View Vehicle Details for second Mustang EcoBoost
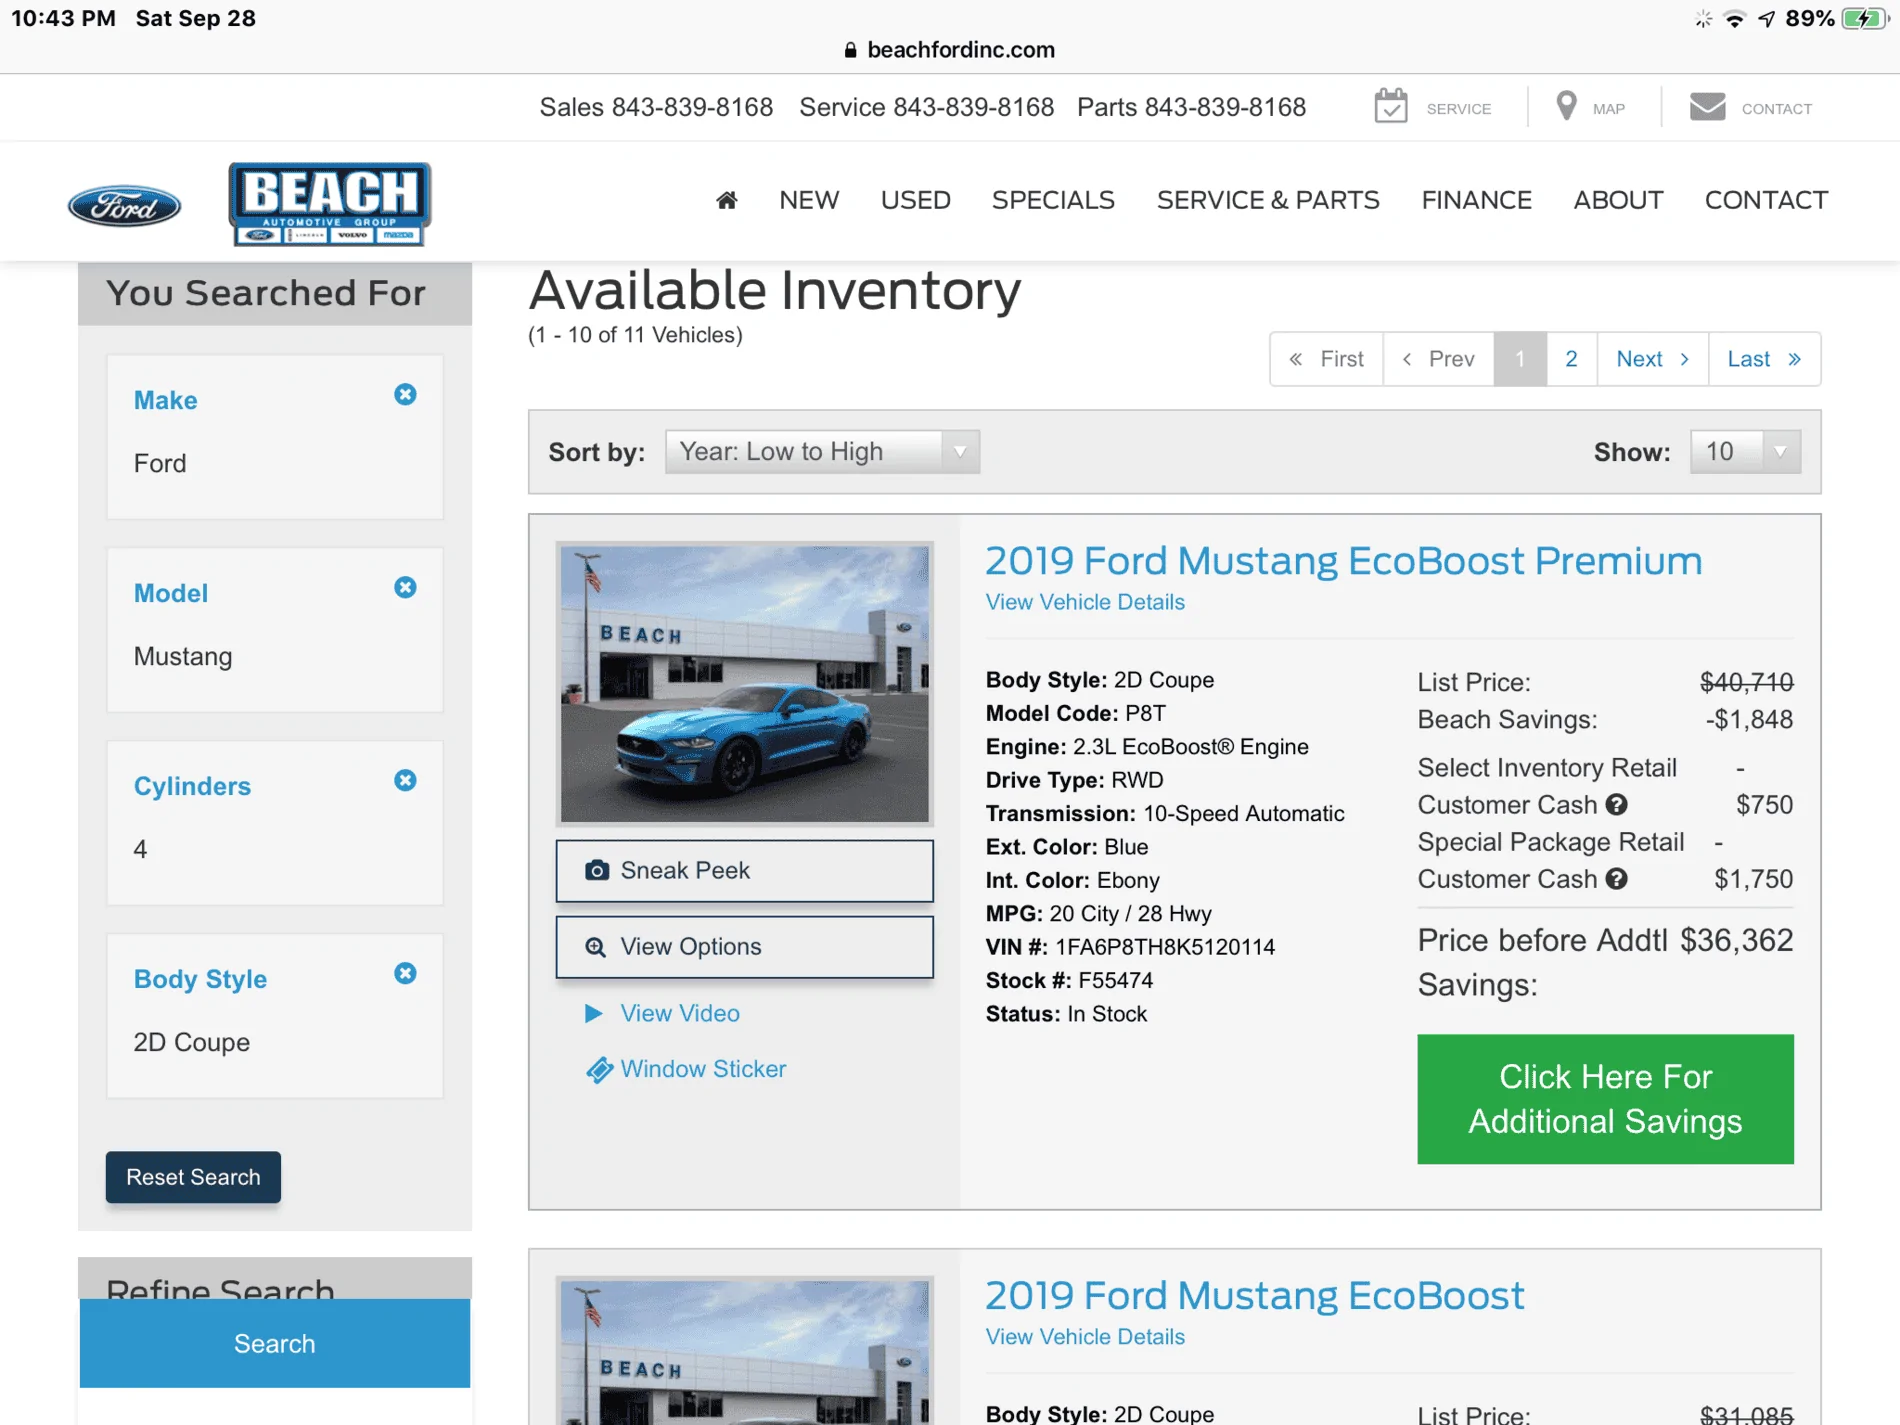The image size is (1900, 1425). point(1085,1337)
